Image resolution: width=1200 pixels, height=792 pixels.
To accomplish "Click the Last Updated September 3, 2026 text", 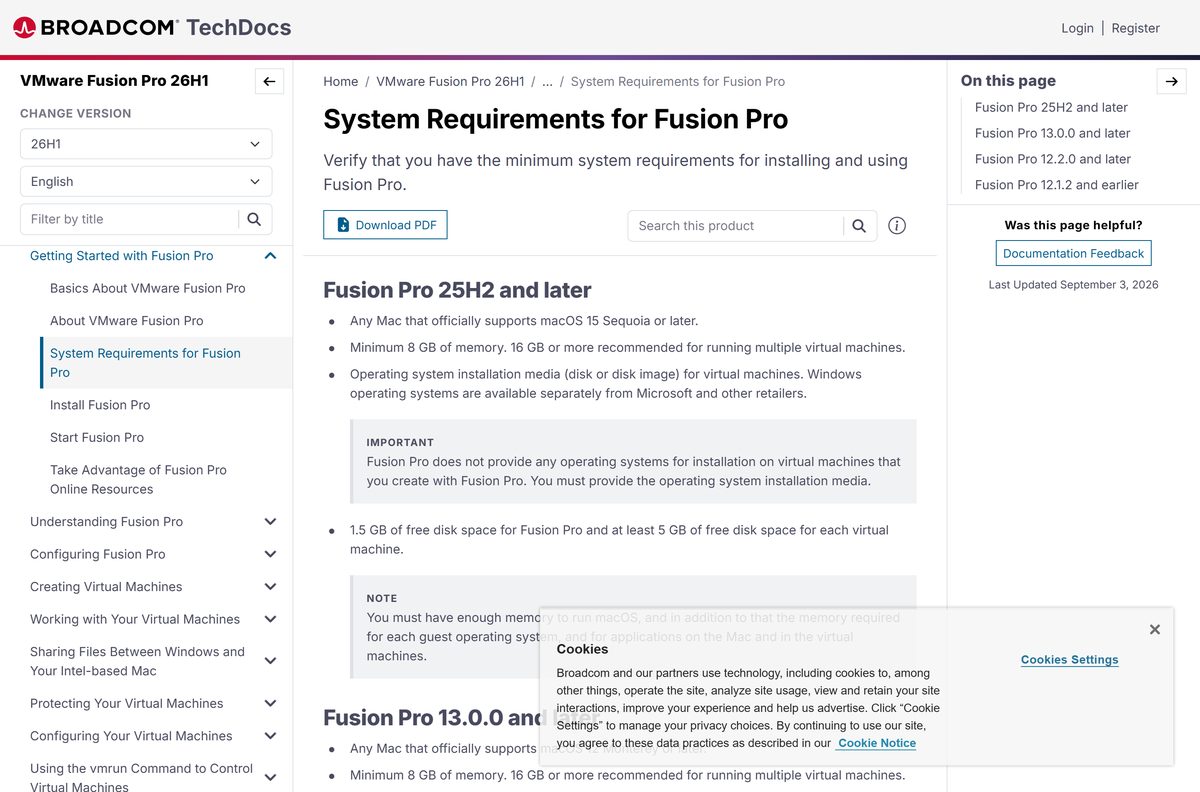I will (x=1073, y=285).
